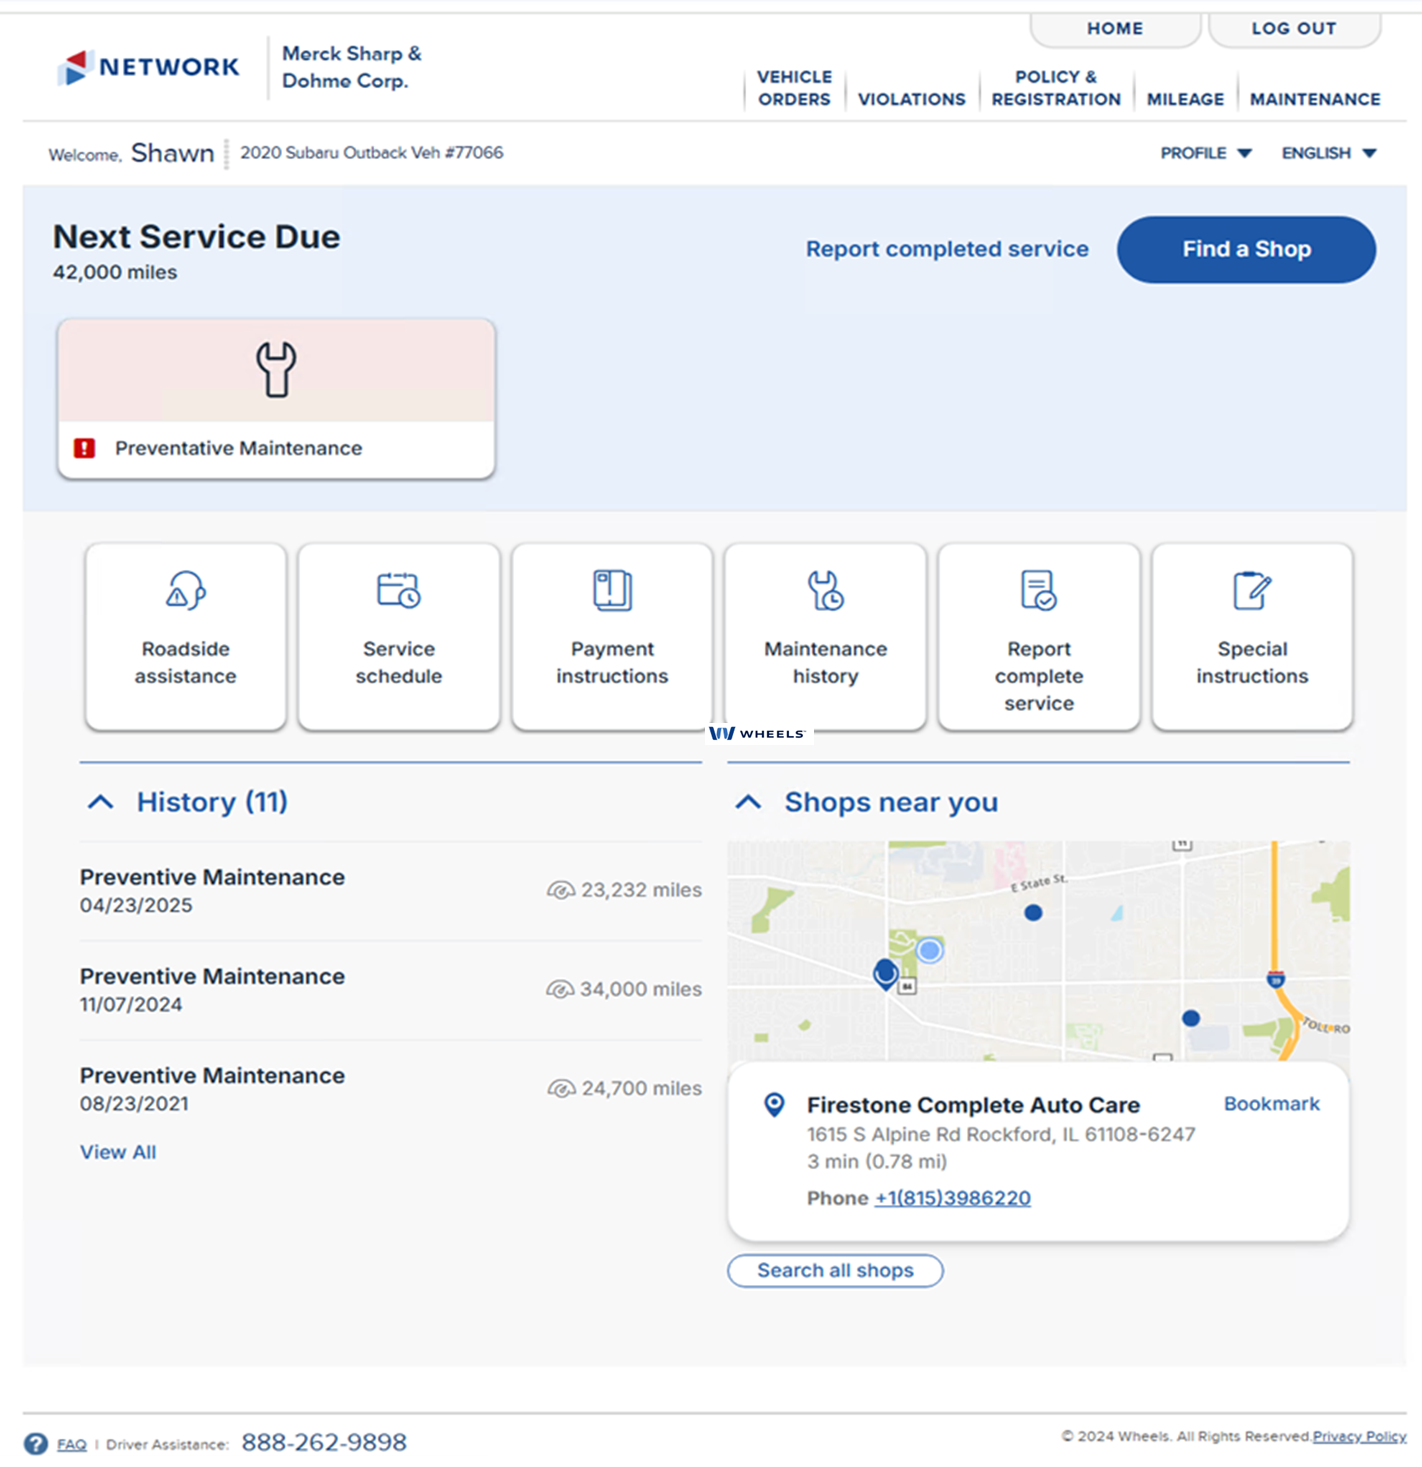1422x1467 pixels.
Task: Click the Preventative Maintenance wrench card
Action: point(276,398)
